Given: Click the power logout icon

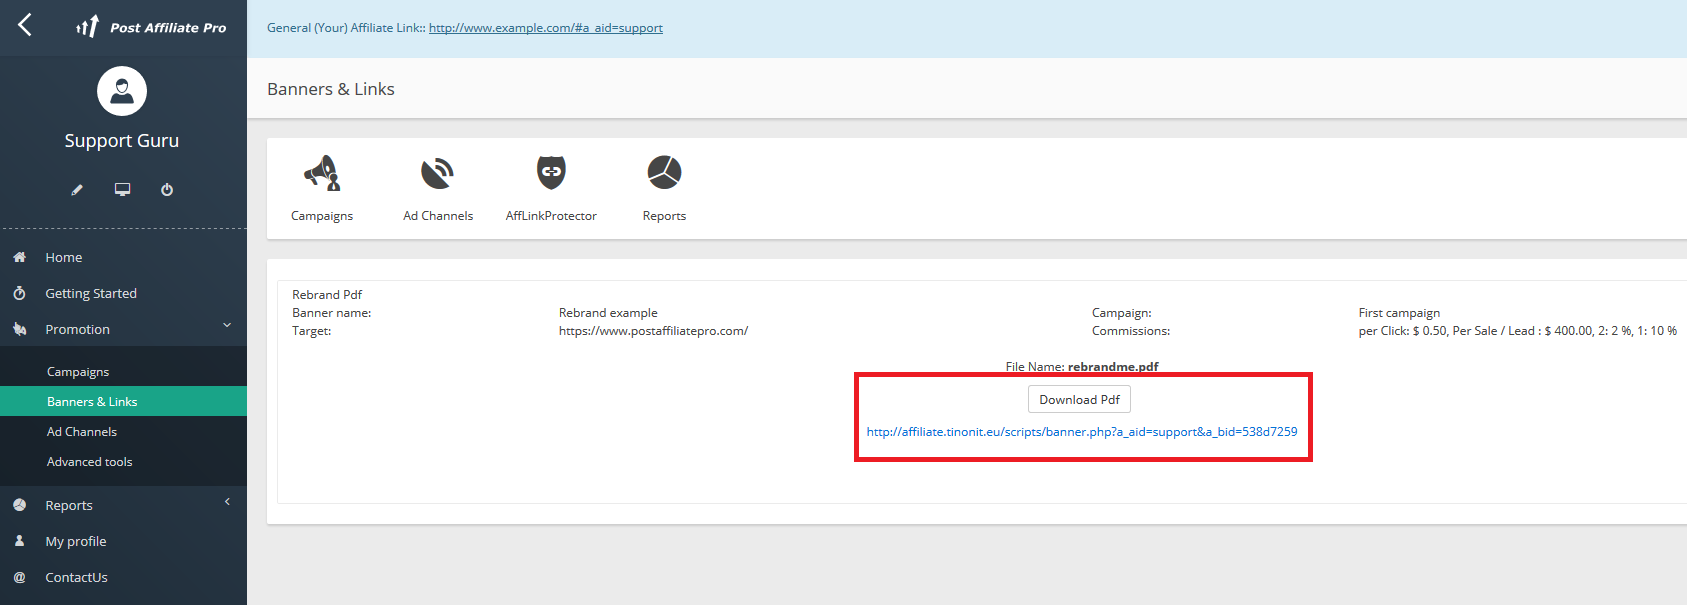Looking at the screenshot, I should [167, 190].
